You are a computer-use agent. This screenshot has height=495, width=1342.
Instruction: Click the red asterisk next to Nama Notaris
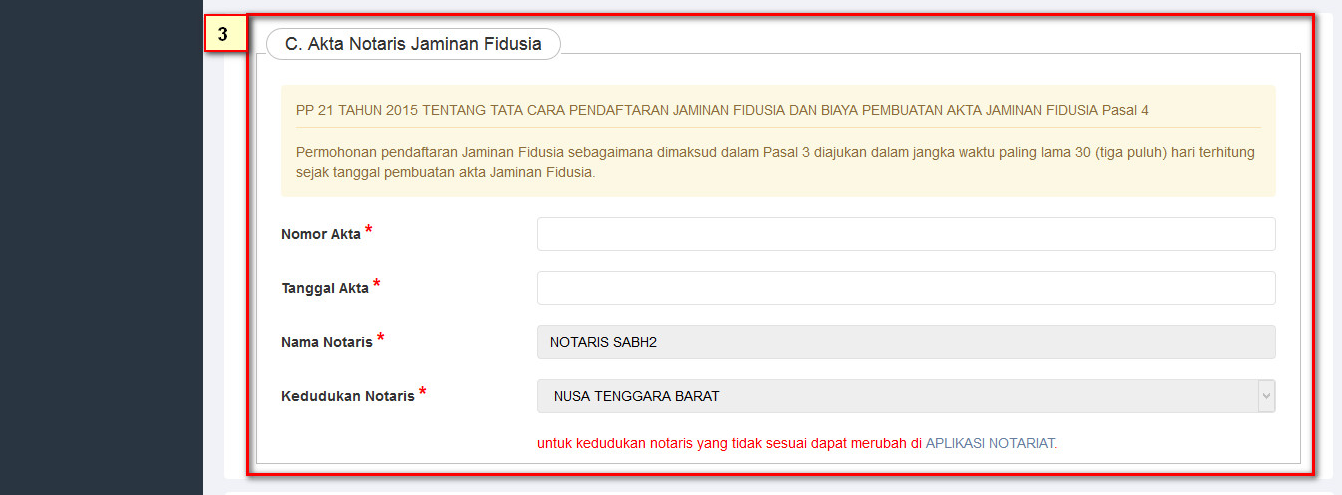click(x=381, y=339)
